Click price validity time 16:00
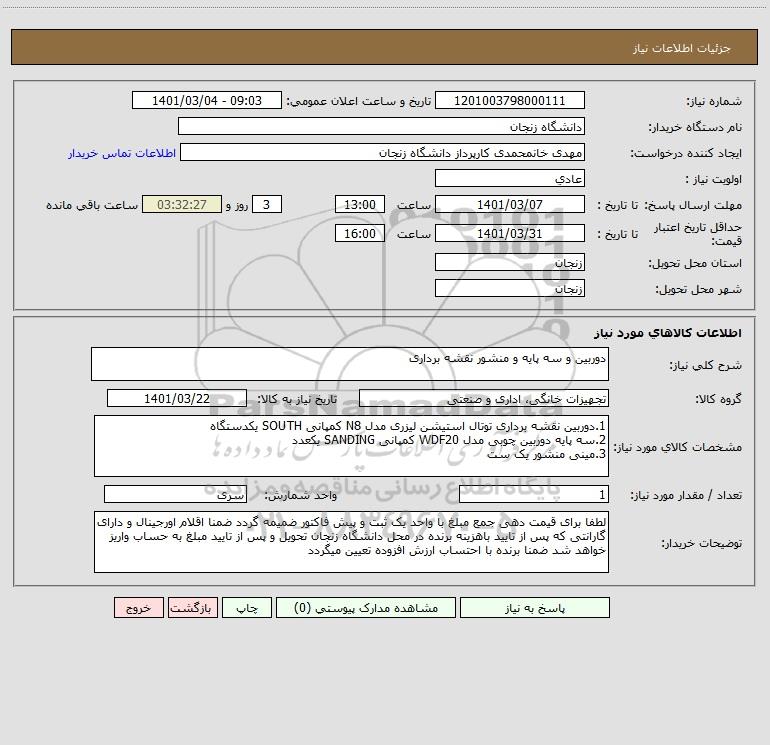 click(x=359, y=233)
